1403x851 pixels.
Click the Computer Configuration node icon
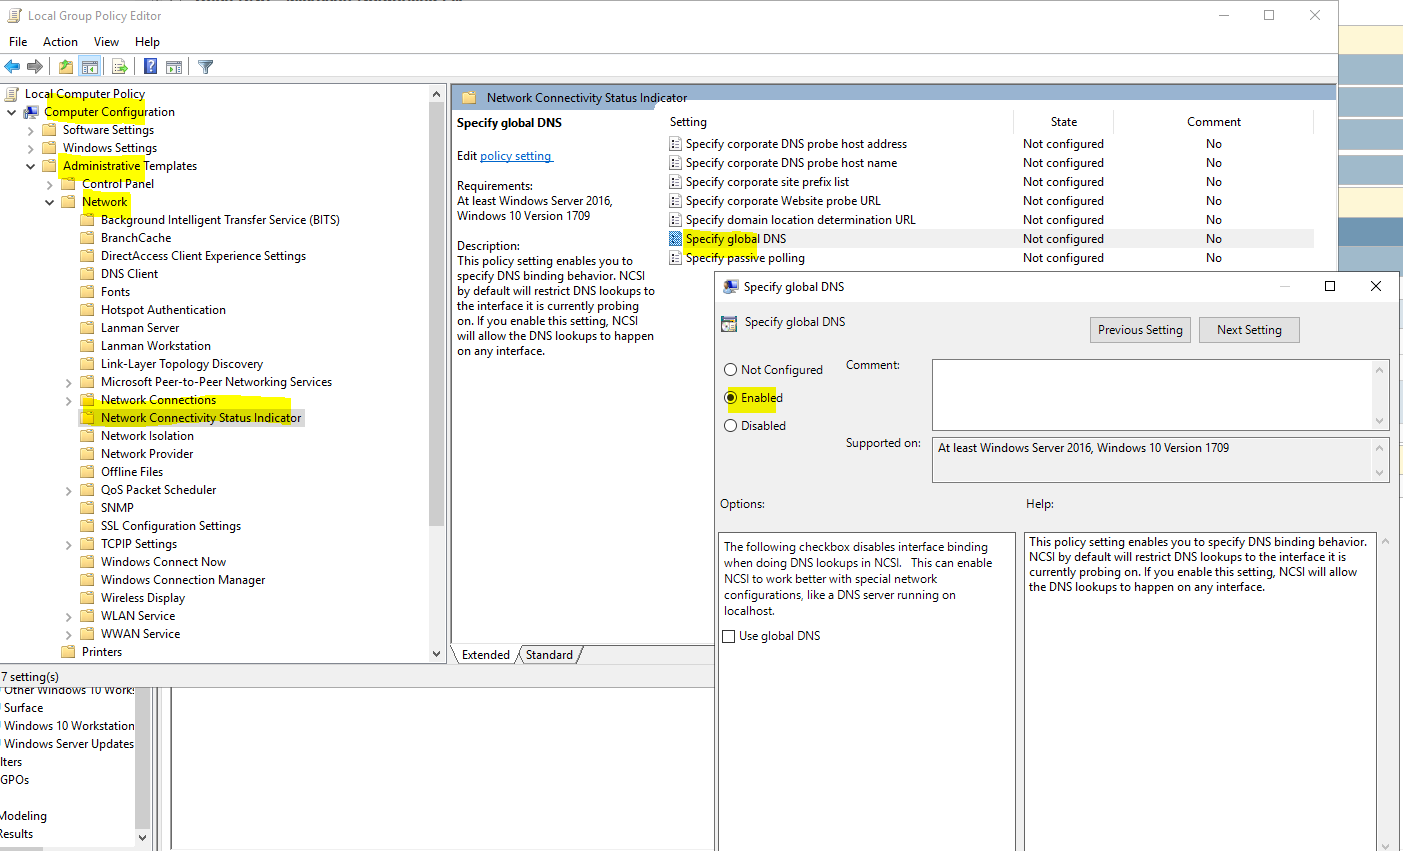click(x=31, y=112)
